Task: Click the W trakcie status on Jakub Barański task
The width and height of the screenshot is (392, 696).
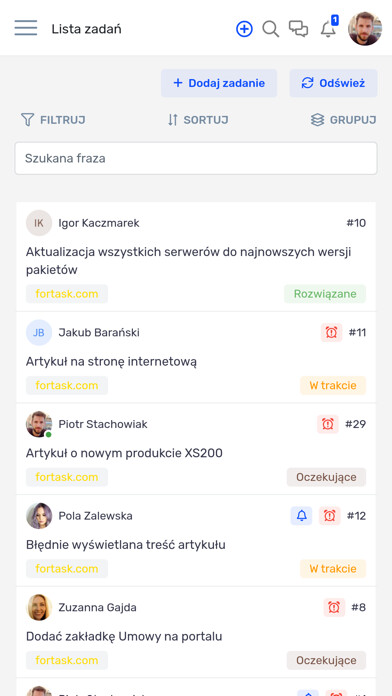Action: point(333,385)
